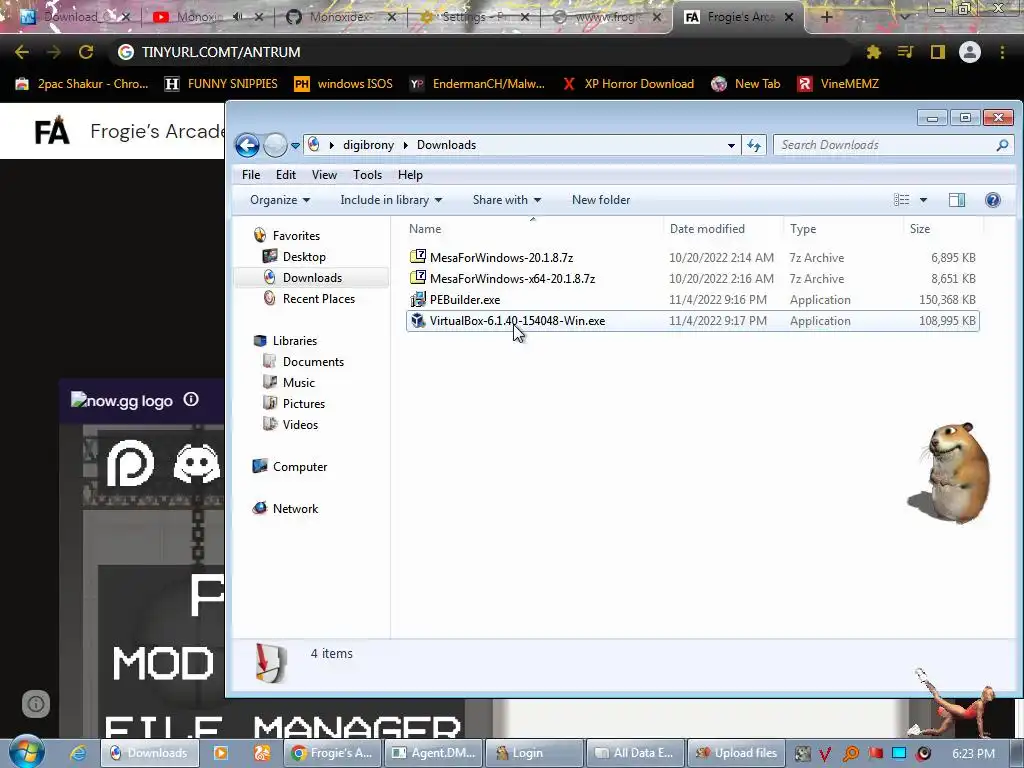
Task: Click the PEBuilder.exe file icon
Action: point(418,300)
